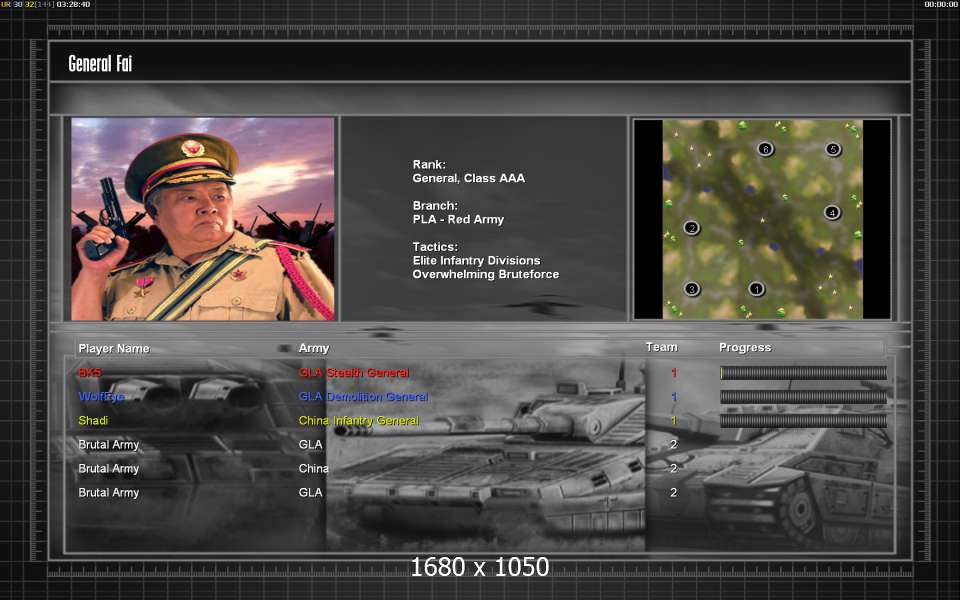Pick start position 3 on the minimap
The height and width of the screenshot is (600, 960).
click(691, 289)
